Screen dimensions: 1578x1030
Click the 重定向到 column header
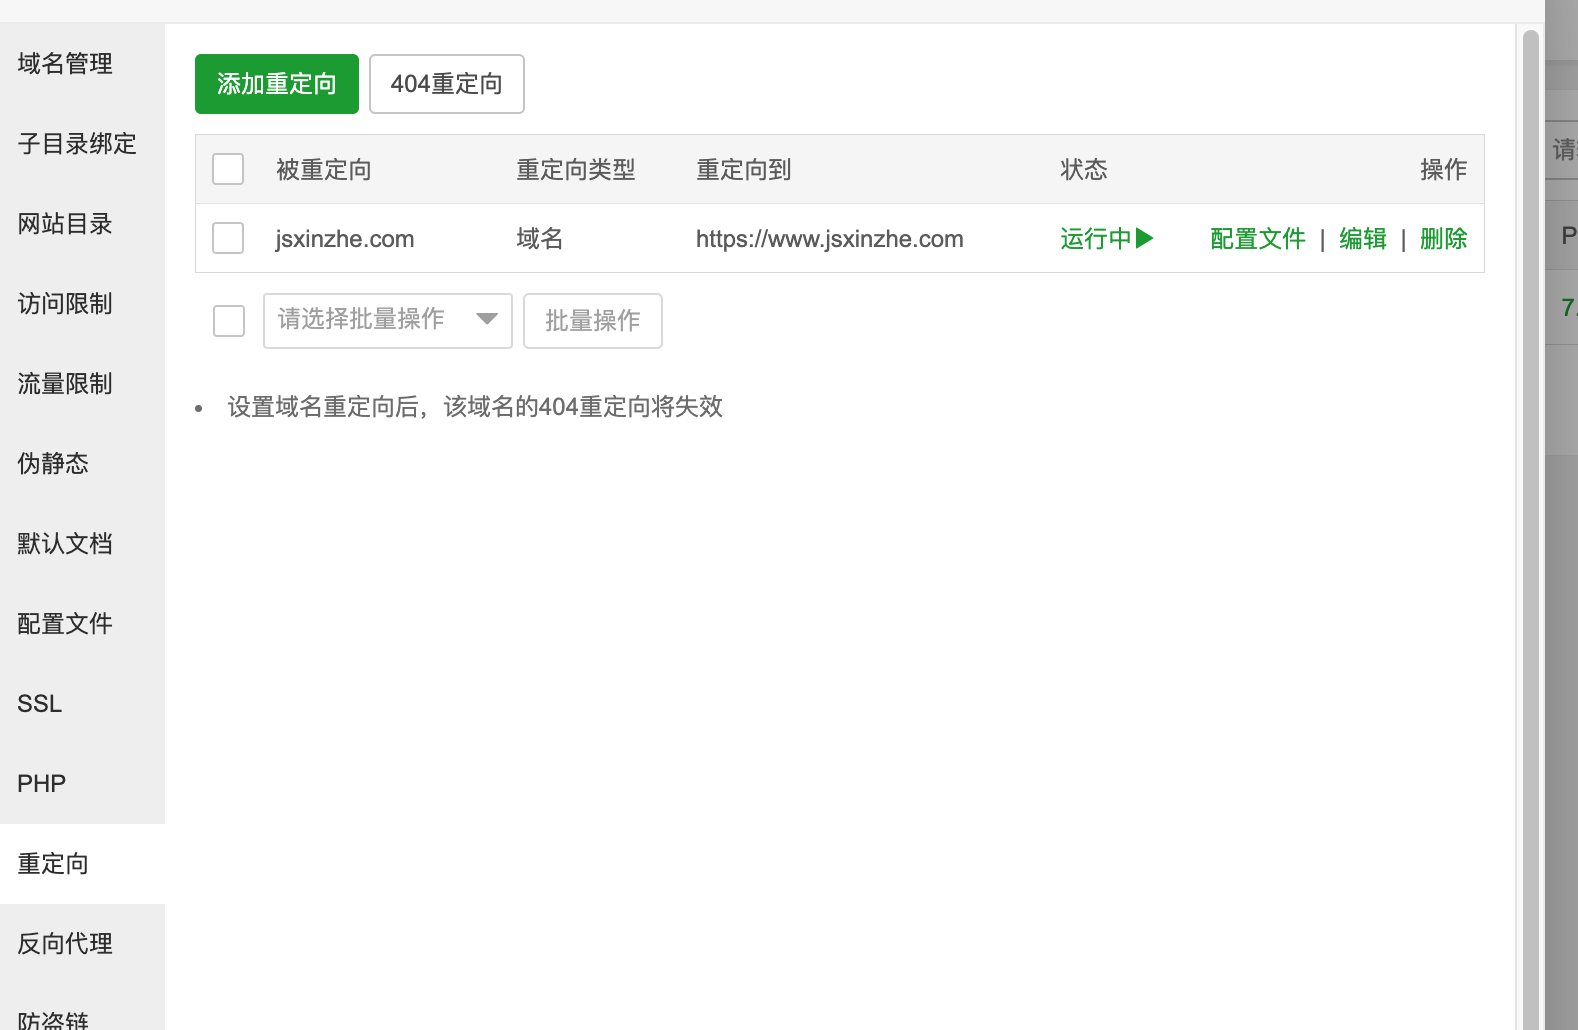pos(744,170)
